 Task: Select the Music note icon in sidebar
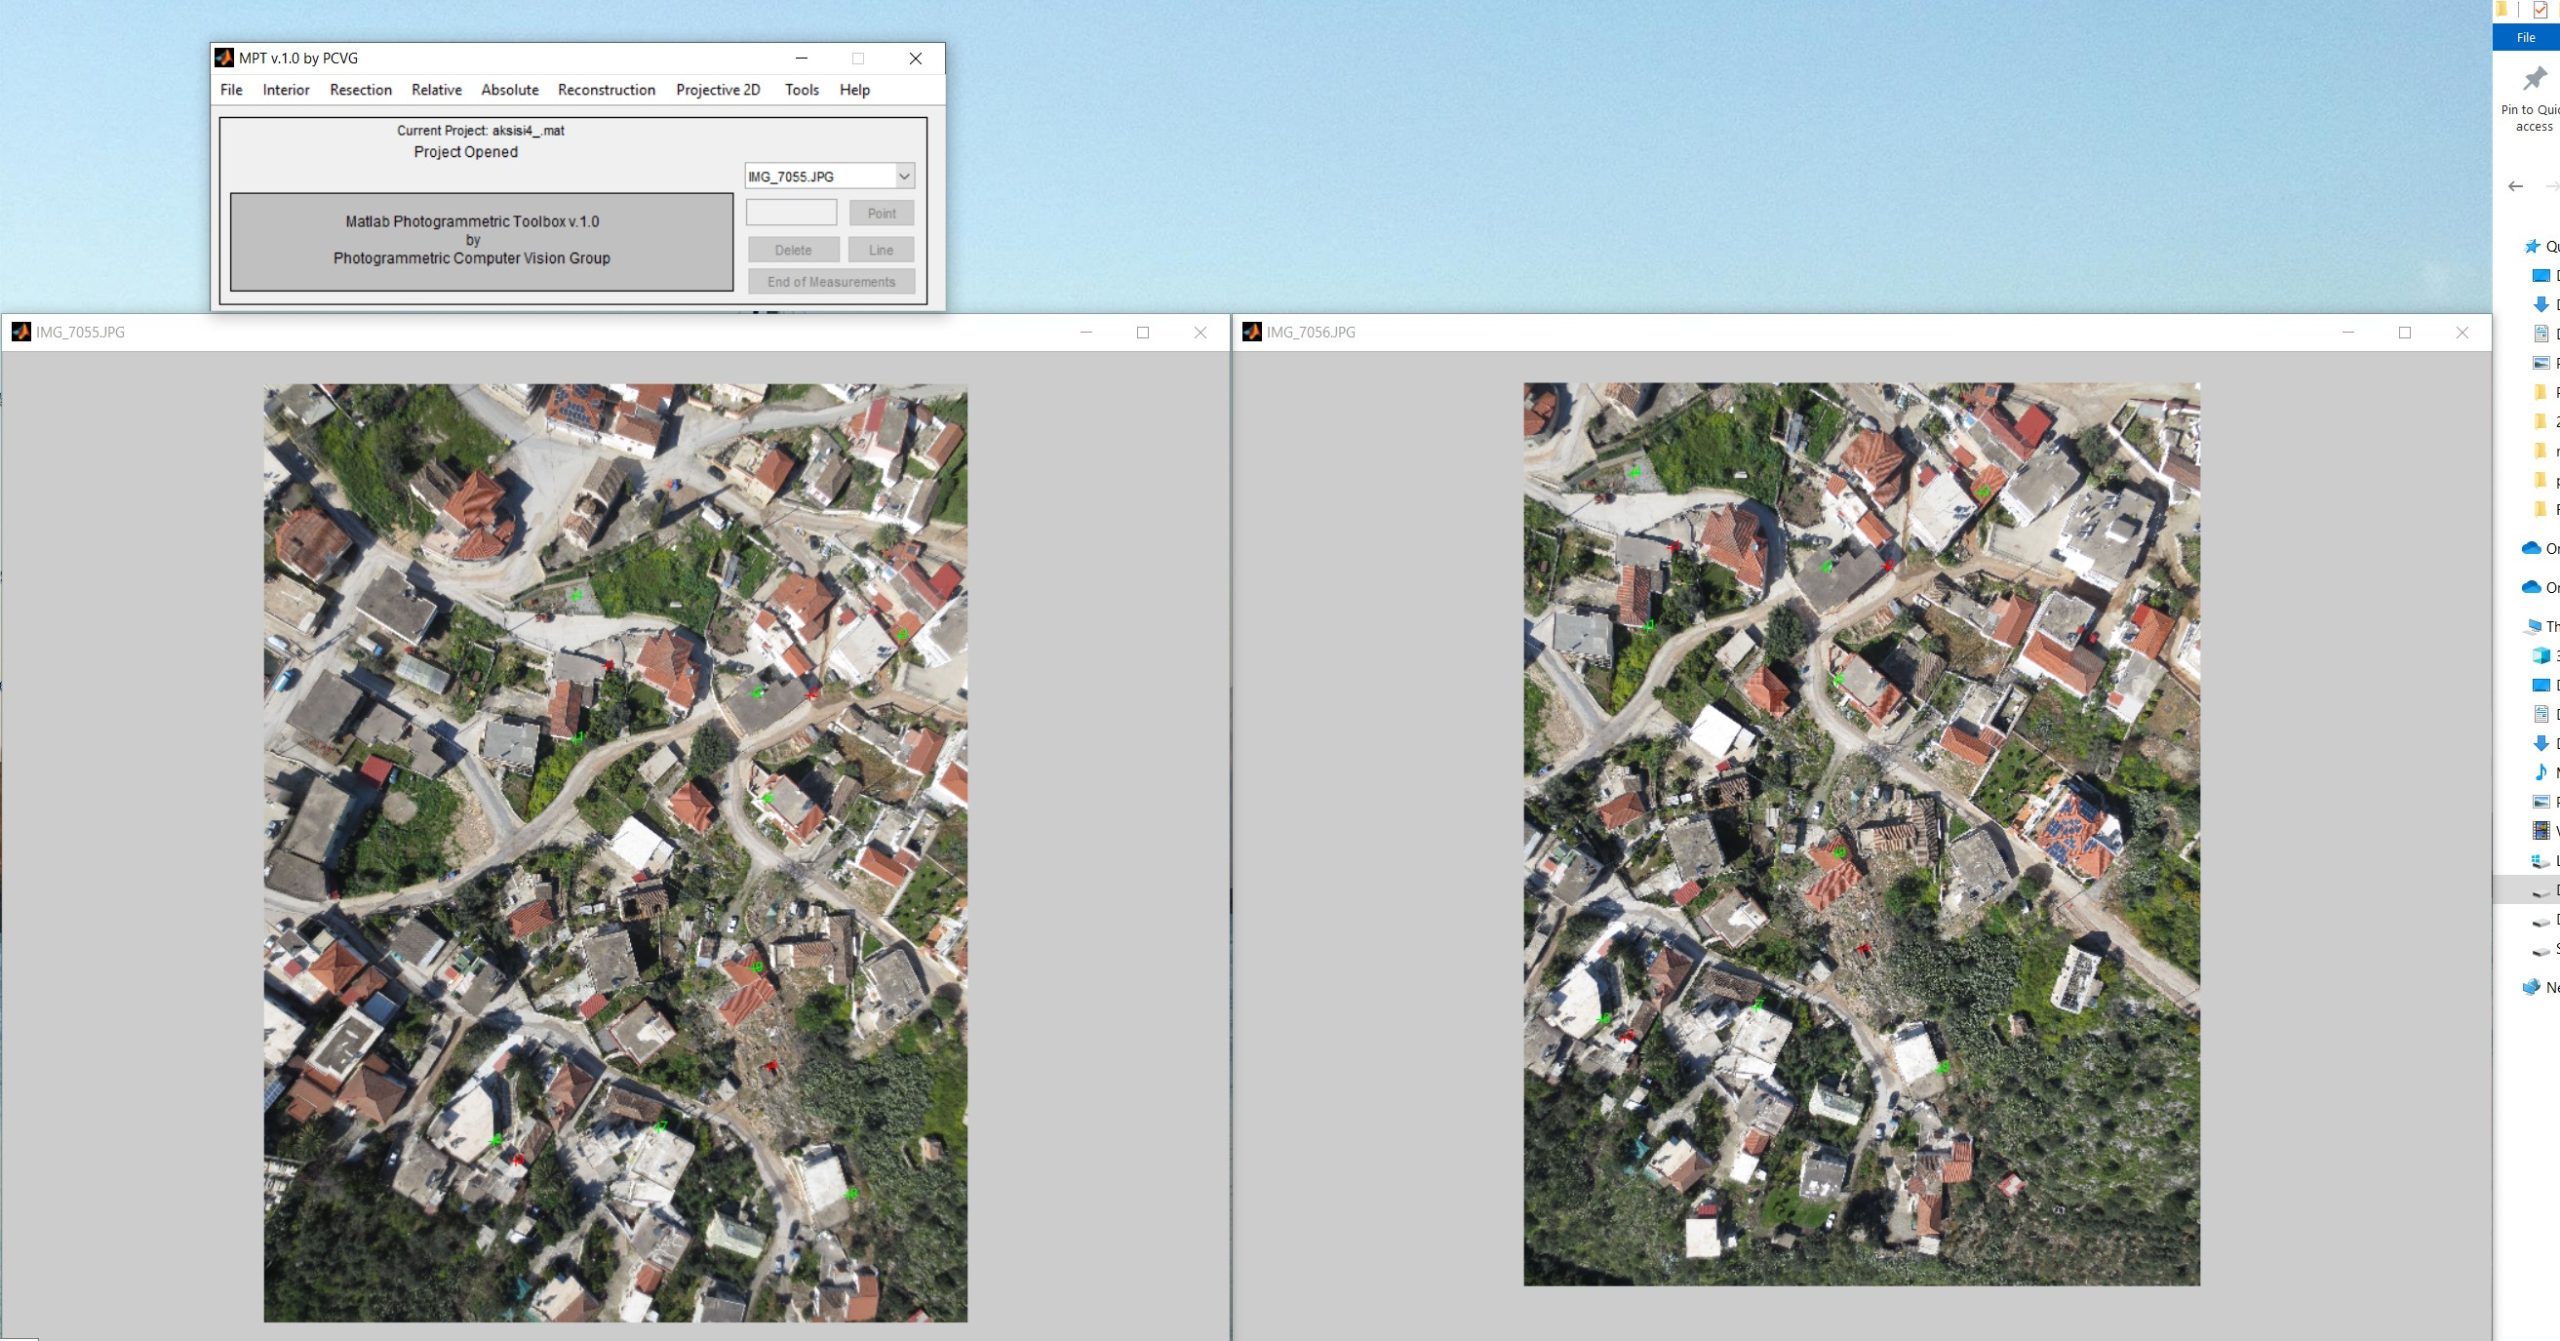point(2540,772)
